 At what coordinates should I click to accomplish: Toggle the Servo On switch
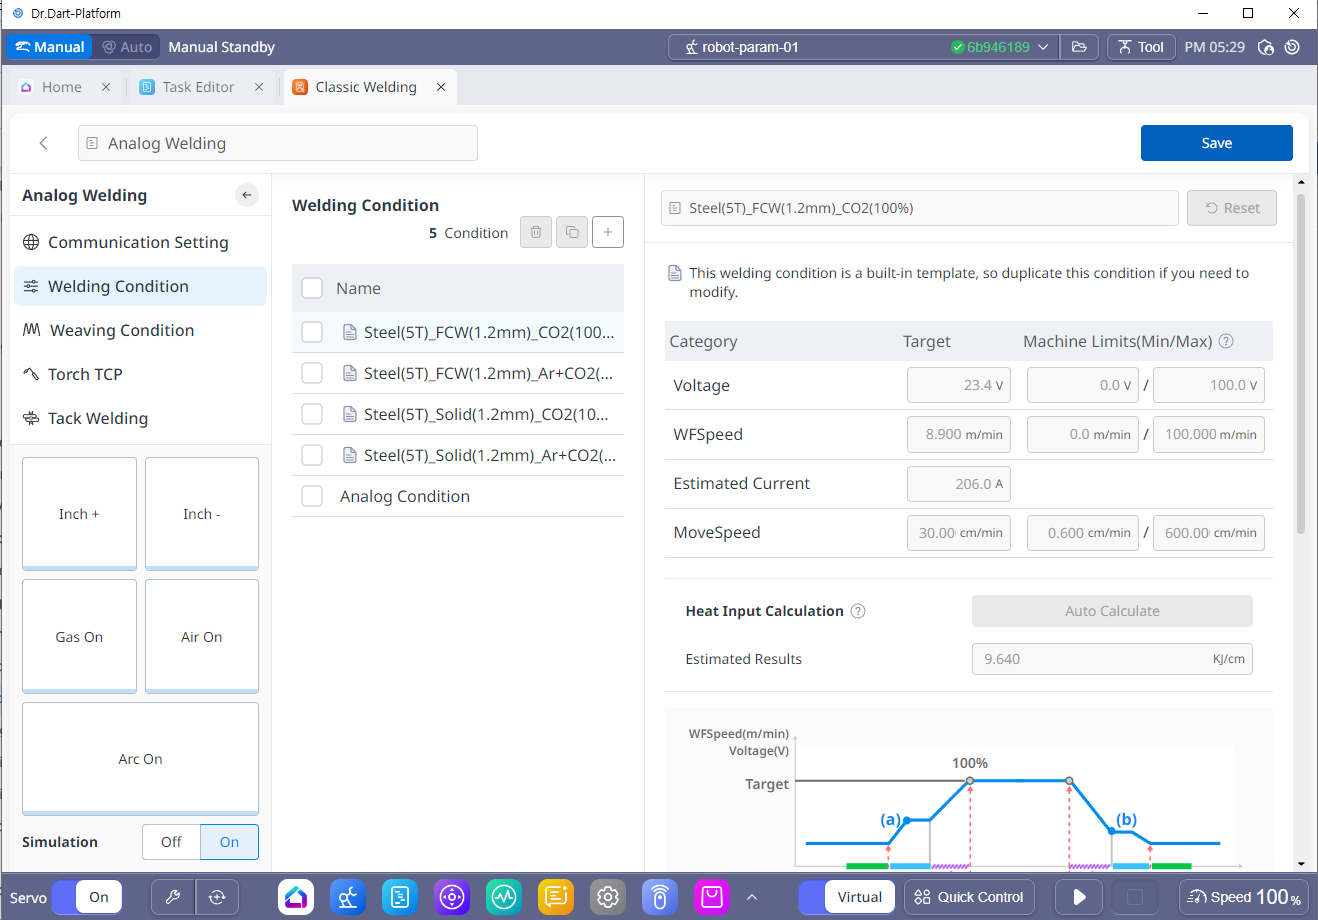click(88, 897)
